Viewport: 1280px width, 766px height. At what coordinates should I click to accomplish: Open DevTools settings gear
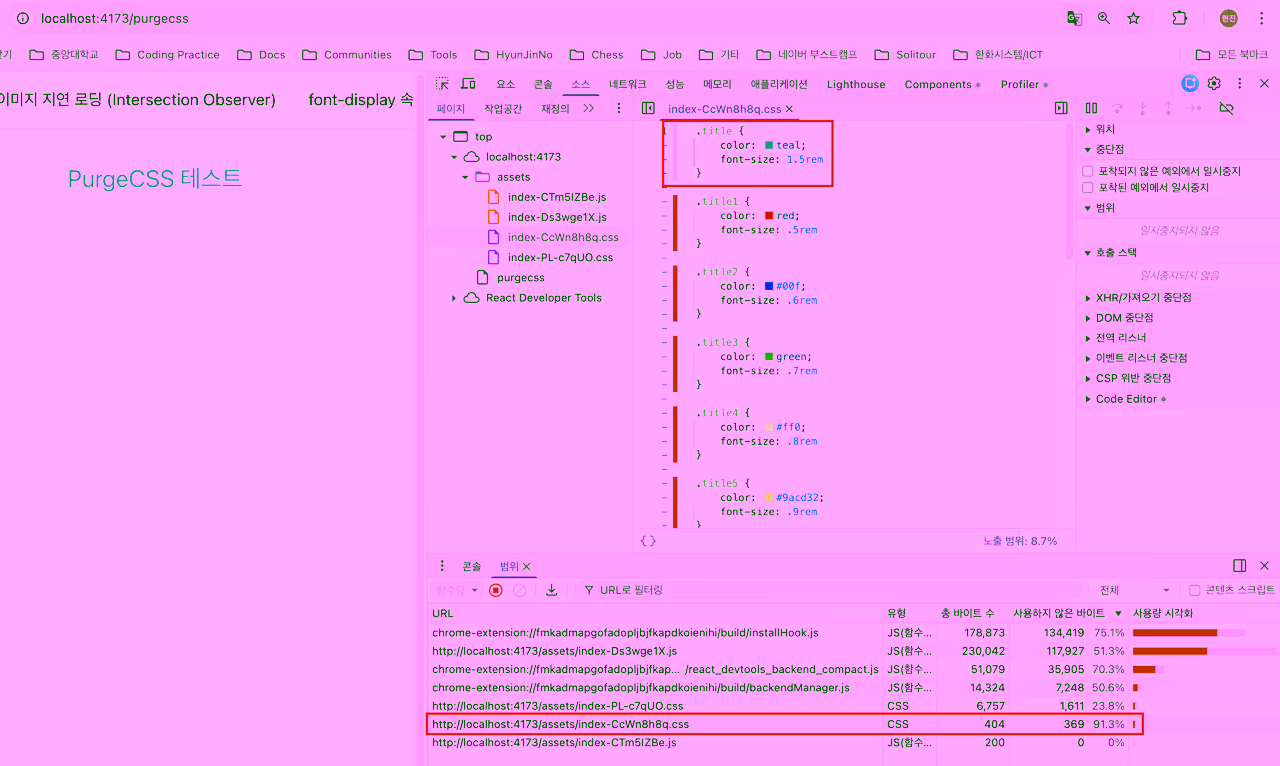click(1214, 84)
